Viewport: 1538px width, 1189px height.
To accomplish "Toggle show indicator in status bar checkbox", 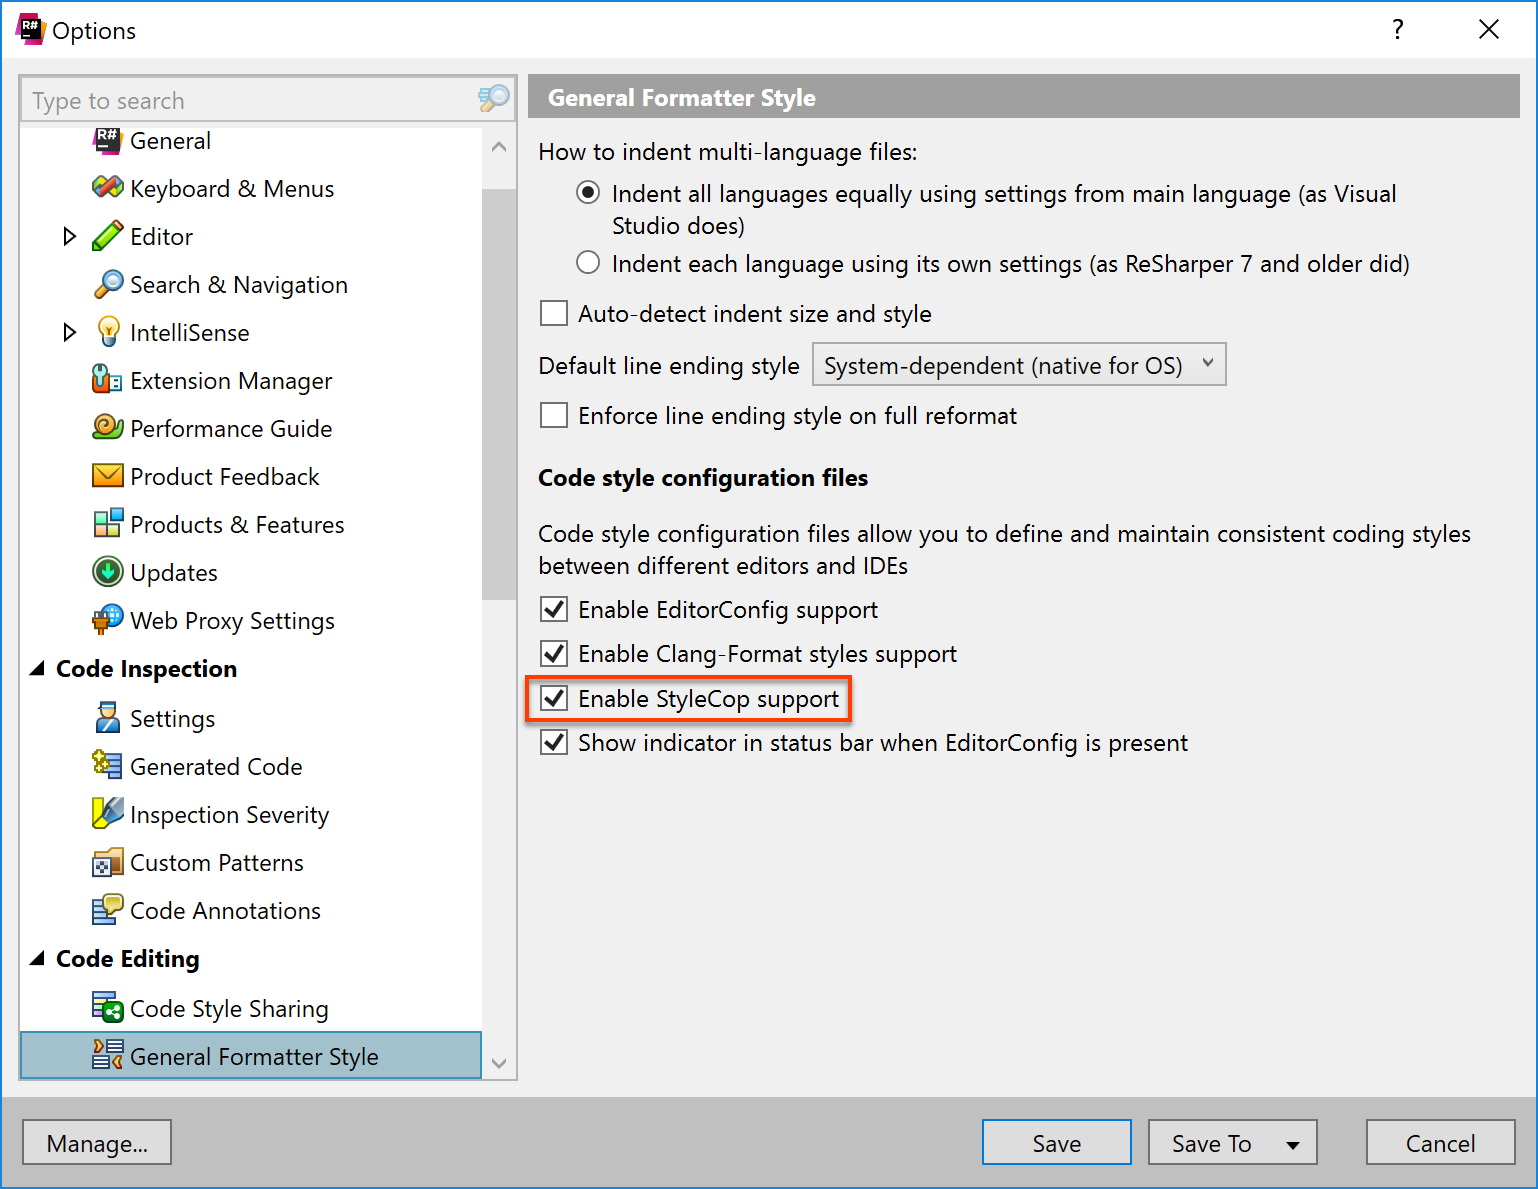I will [554, 743].
